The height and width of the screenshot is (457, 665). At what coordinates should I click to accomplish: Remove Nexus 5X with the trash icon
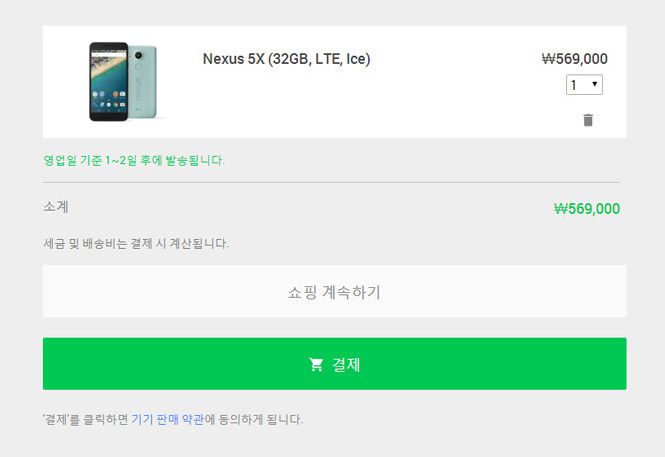click(x=588, y=120)
